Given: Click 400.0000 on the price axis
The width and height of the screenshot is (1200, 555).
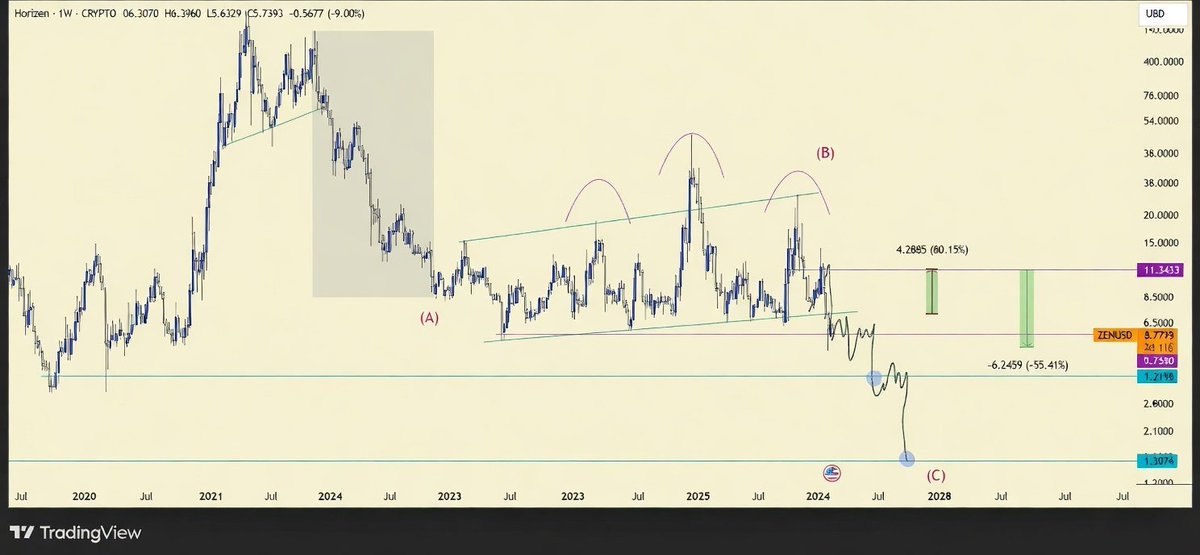Looking at the screenshot, I should click(1164, 62).
